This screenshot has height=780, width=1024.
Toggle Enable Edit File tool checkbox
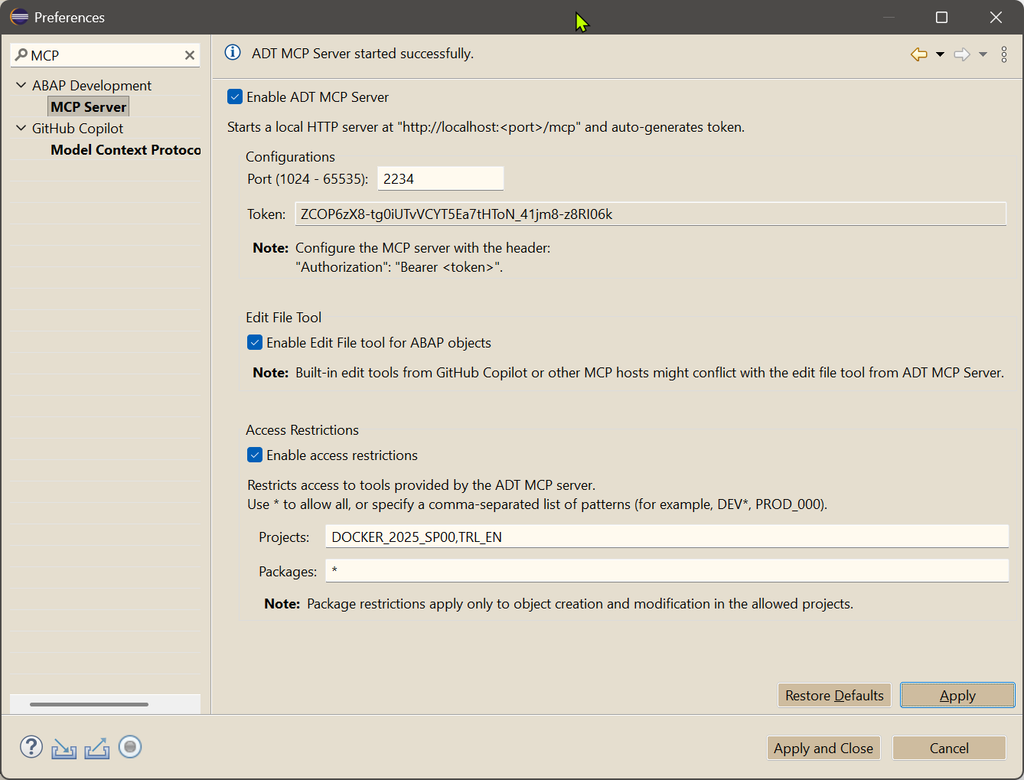(x=255, y=342)
